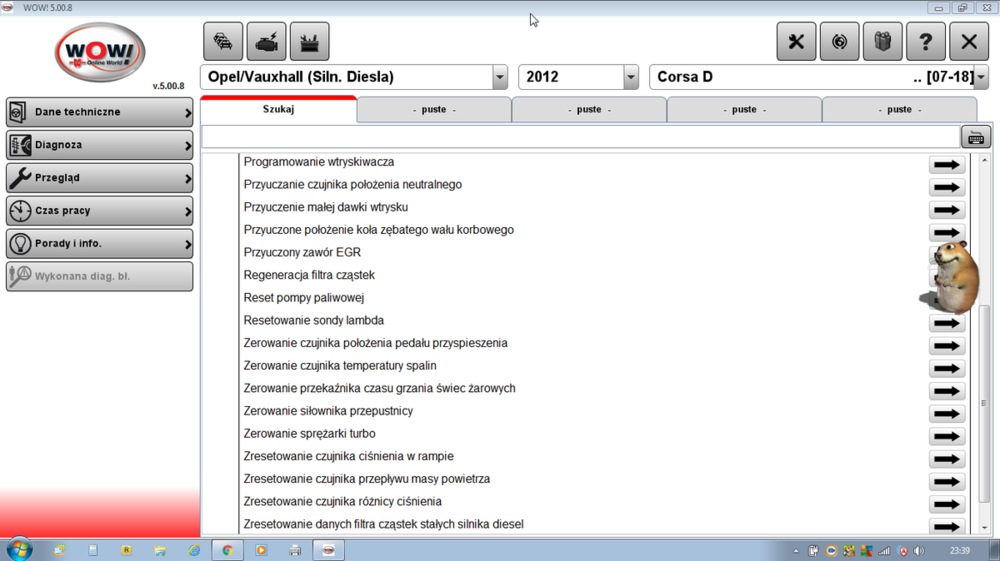This screenshot has height=561, width=1000.
Task: Open the vehicle selection cars icon
Action: click(x=223, y=42)
